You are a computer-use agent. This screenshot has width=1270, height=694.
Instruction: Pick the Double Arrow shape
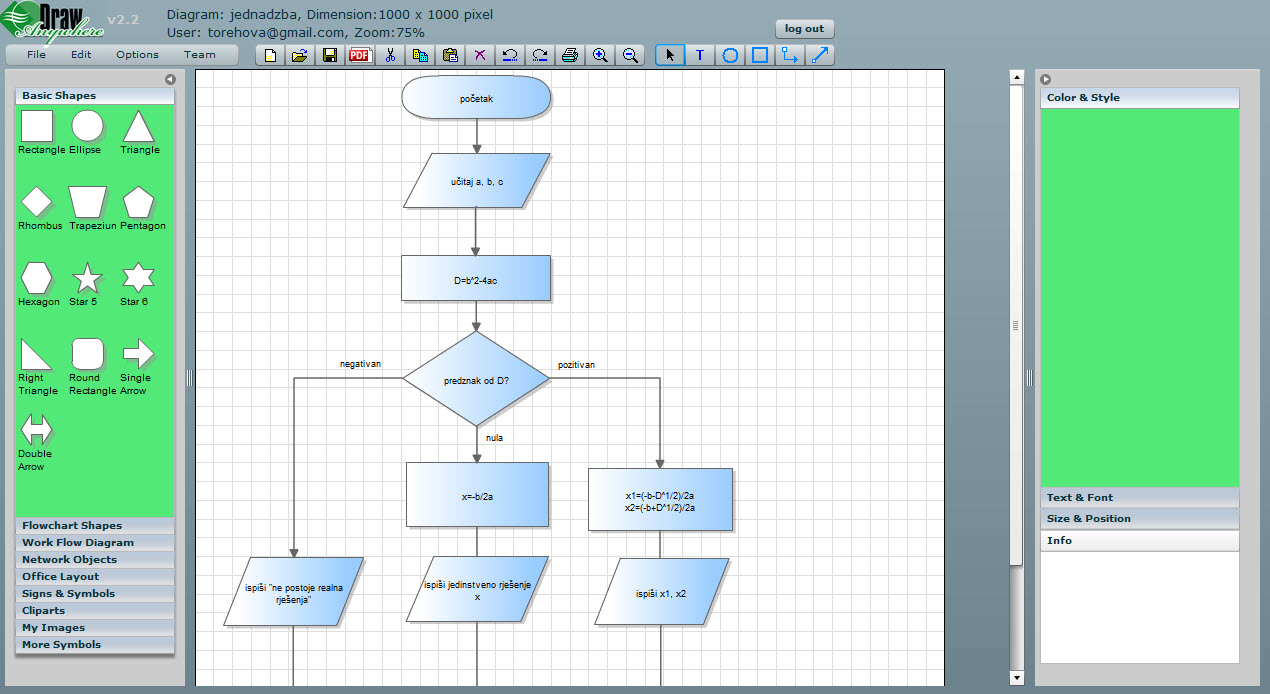[37, 430]
